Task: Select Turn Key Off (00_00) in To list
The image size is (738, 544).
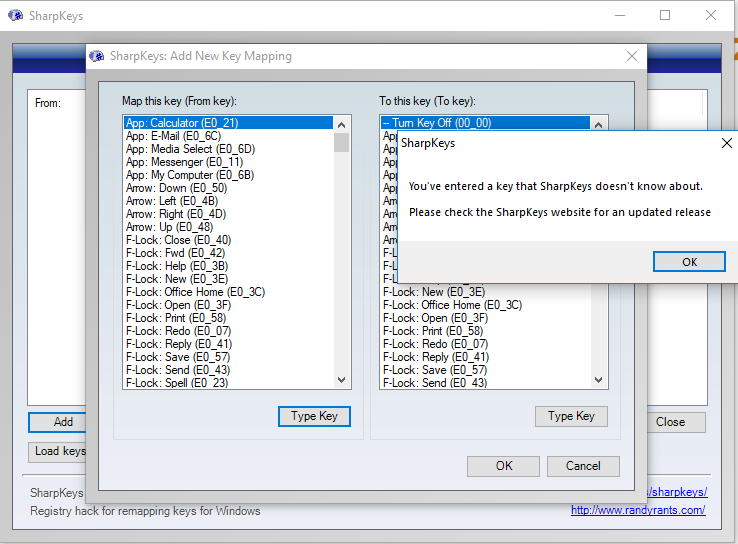Action: [485, 123]
